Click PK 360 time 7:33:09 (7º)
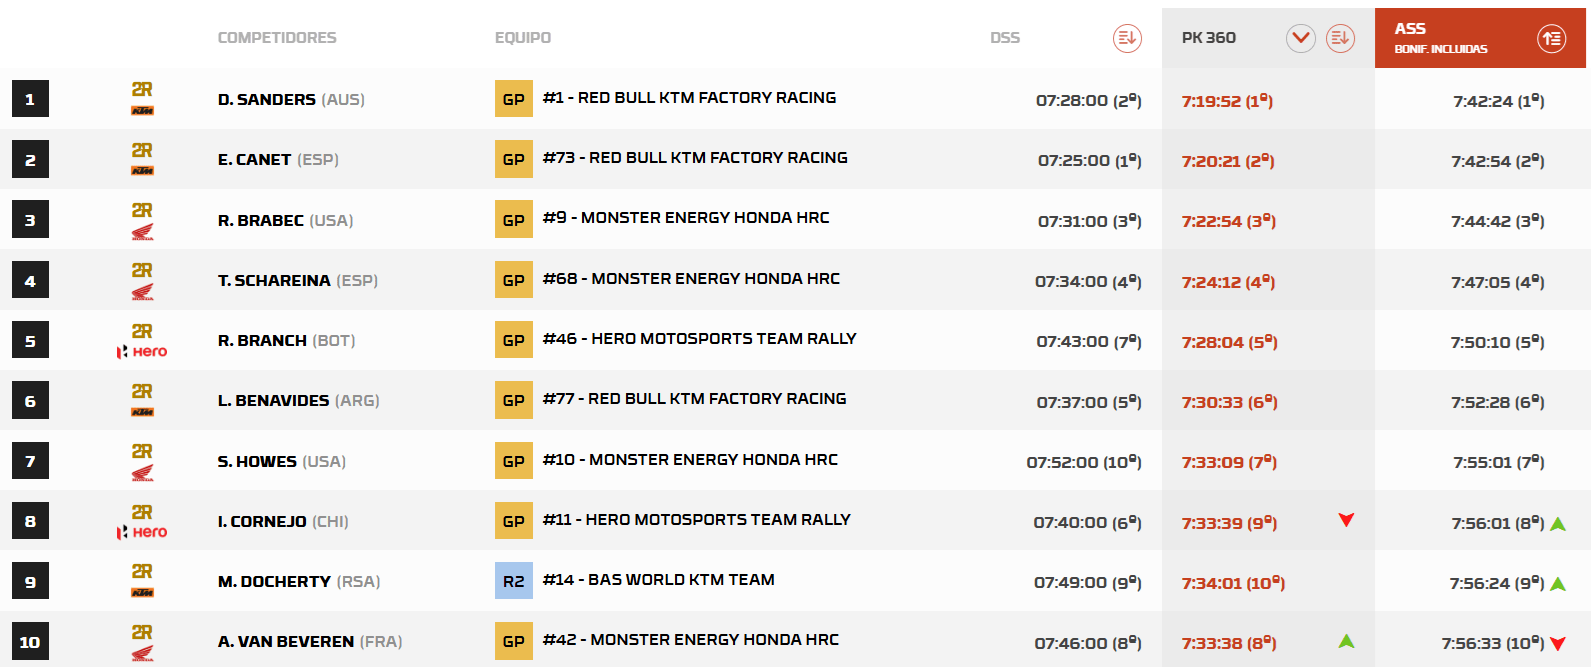This screenshot has height=667, width=1591. (1229, 463)
